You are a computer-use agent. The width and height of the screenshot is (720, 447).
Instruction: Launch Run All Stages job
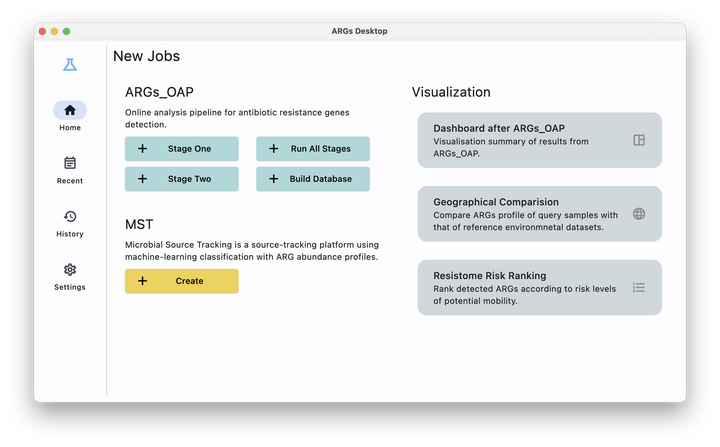tap(320, 149)
